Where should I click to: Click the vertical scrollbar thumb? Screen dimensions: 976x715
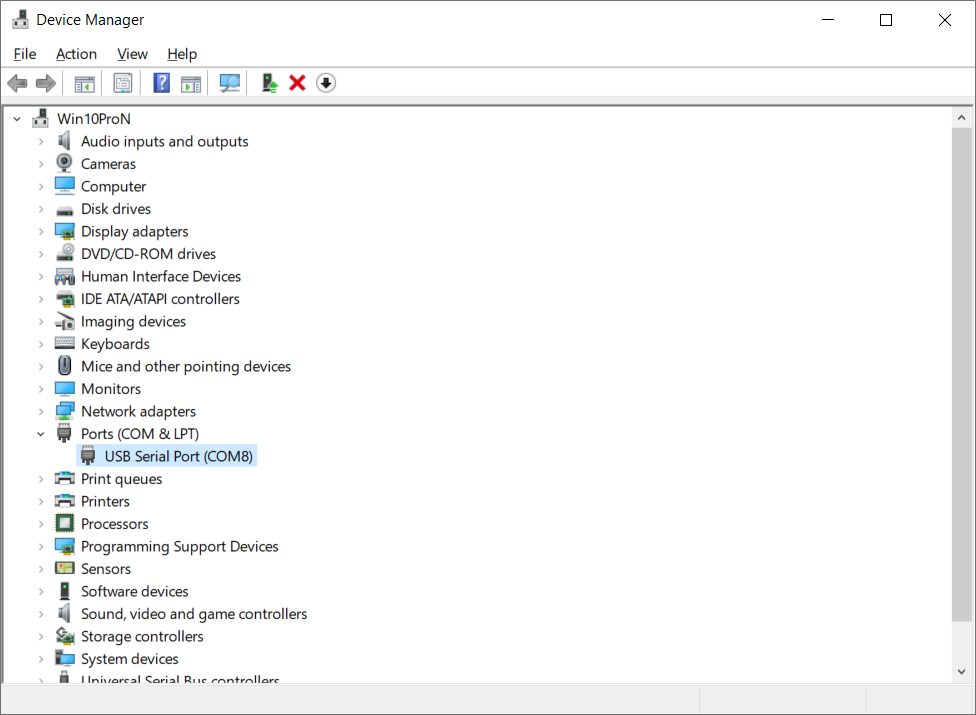[962, 374]
